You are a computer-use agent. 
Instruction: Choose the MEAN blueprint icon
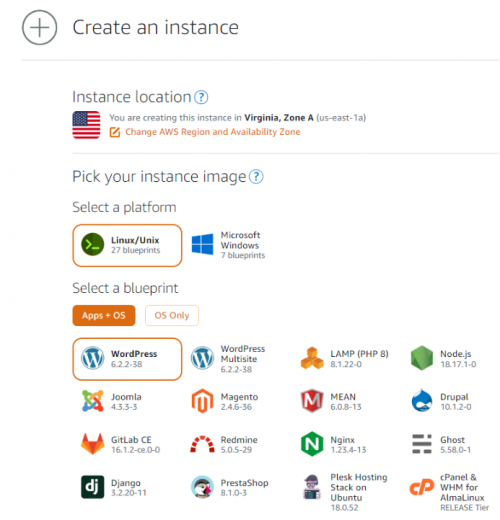pos(312,401)
